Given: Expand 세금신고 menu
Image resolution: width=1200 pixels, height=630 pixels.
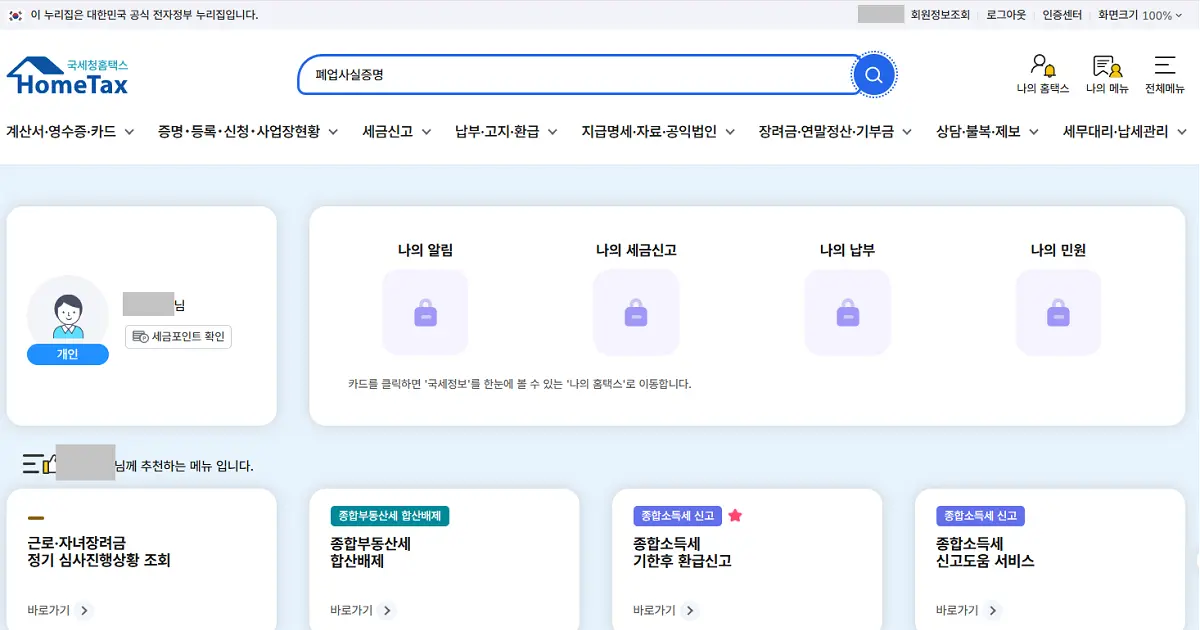Looking at the screenshot, I should [x=397, y=131].
